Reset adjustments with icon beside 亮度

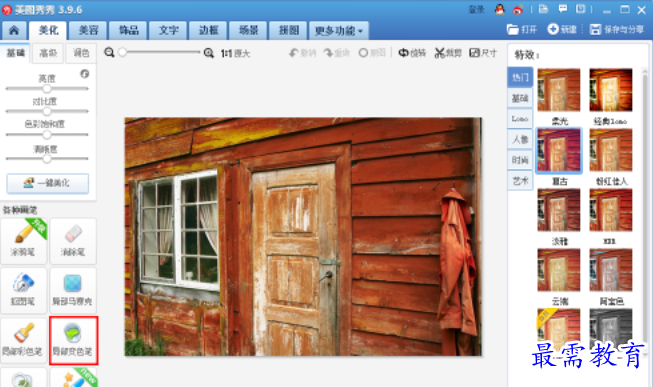coord(85,74)
